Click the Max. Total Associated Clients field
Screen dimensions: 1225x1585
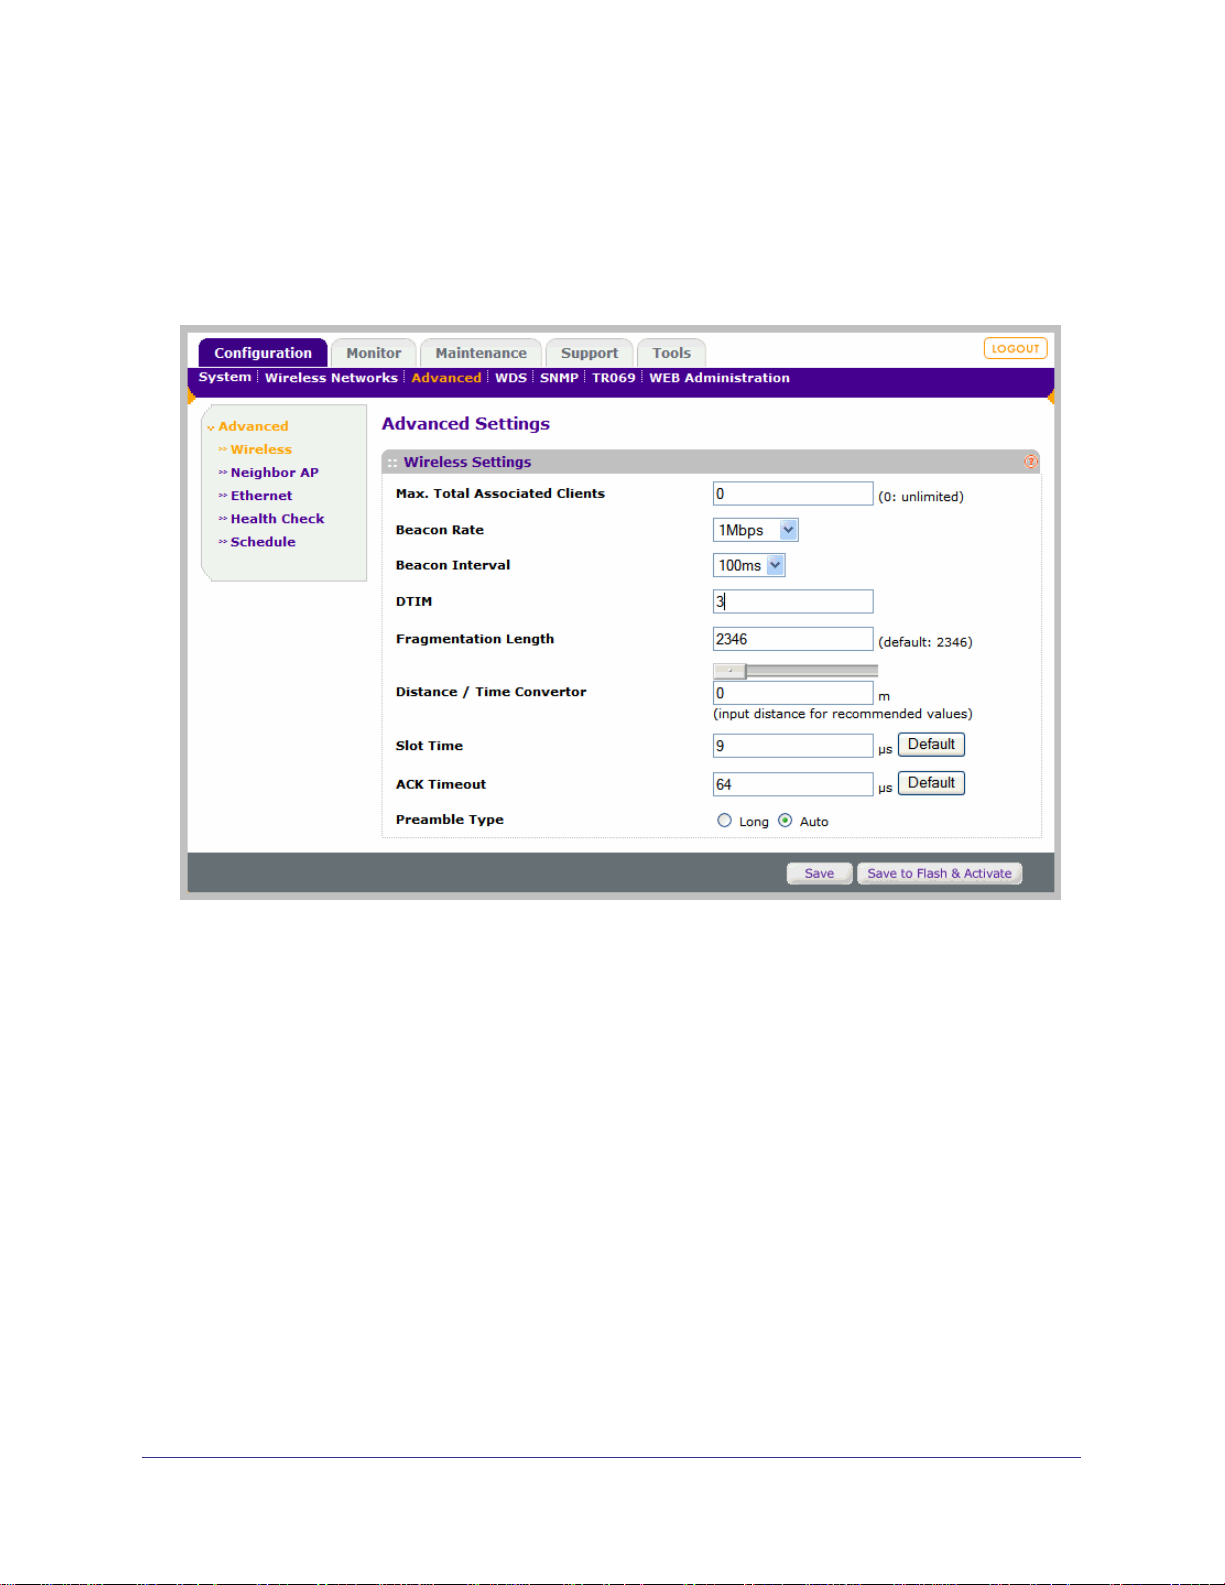coord(793,494)
